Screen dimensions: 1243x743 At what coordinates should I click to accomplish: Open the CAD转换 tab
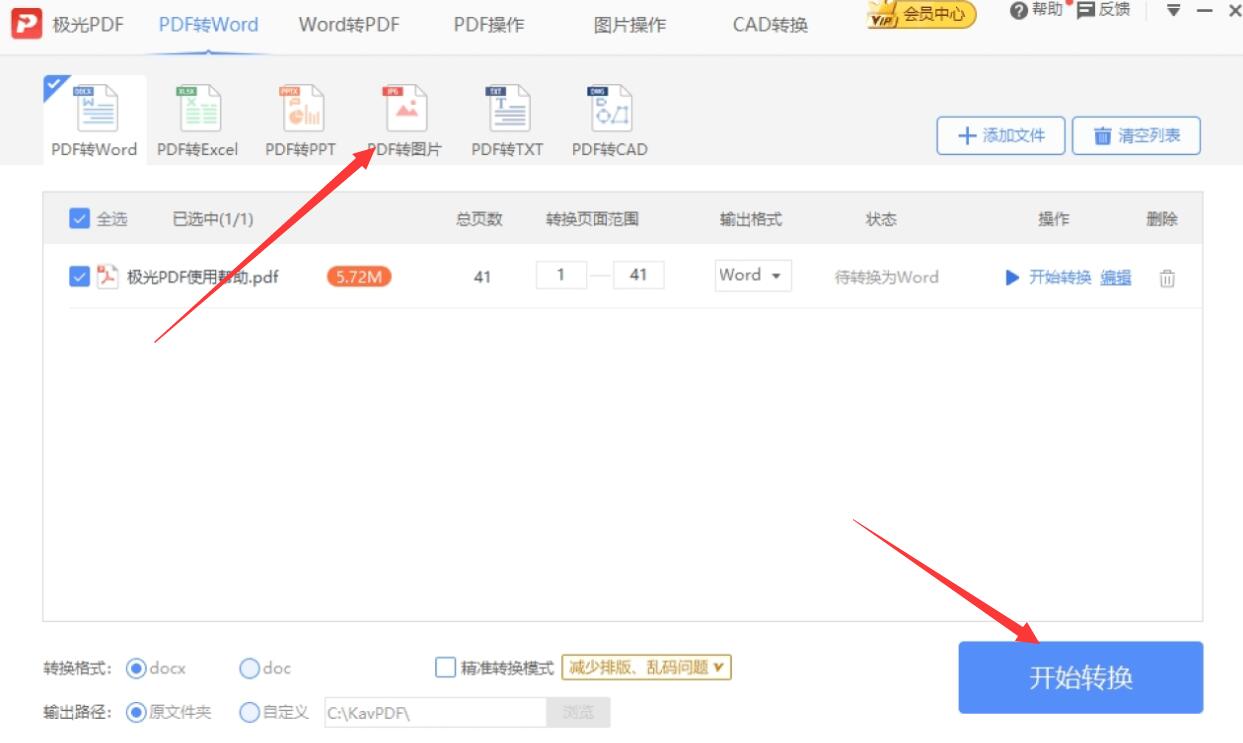pos(770,25)
